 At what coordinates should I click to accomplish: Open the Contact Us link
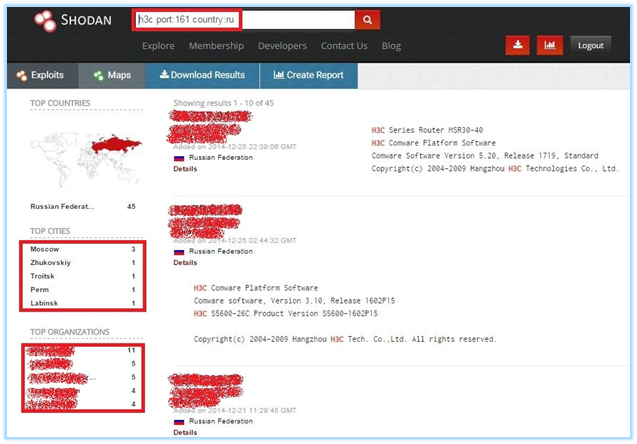pyautogui.click(x=344, y=46)
